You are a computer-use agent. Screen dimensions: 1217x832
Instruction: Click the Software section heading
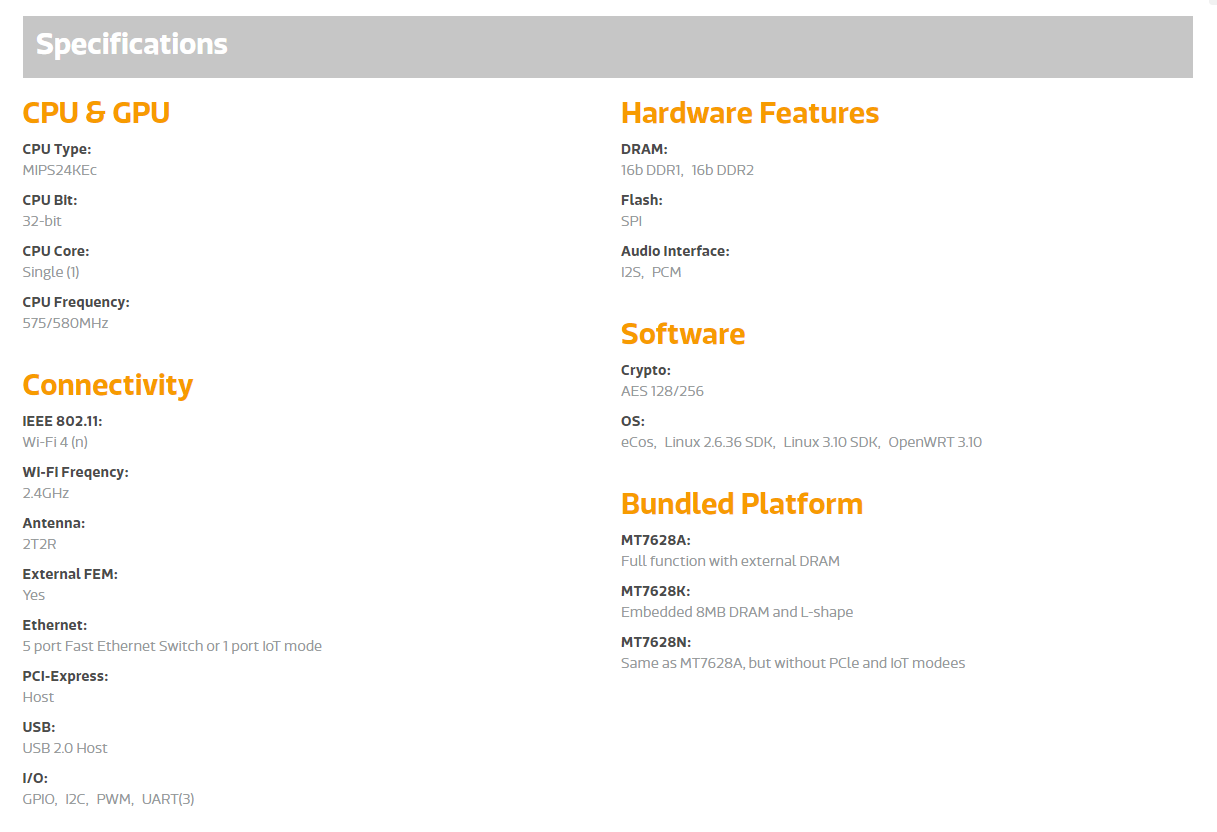683,334
